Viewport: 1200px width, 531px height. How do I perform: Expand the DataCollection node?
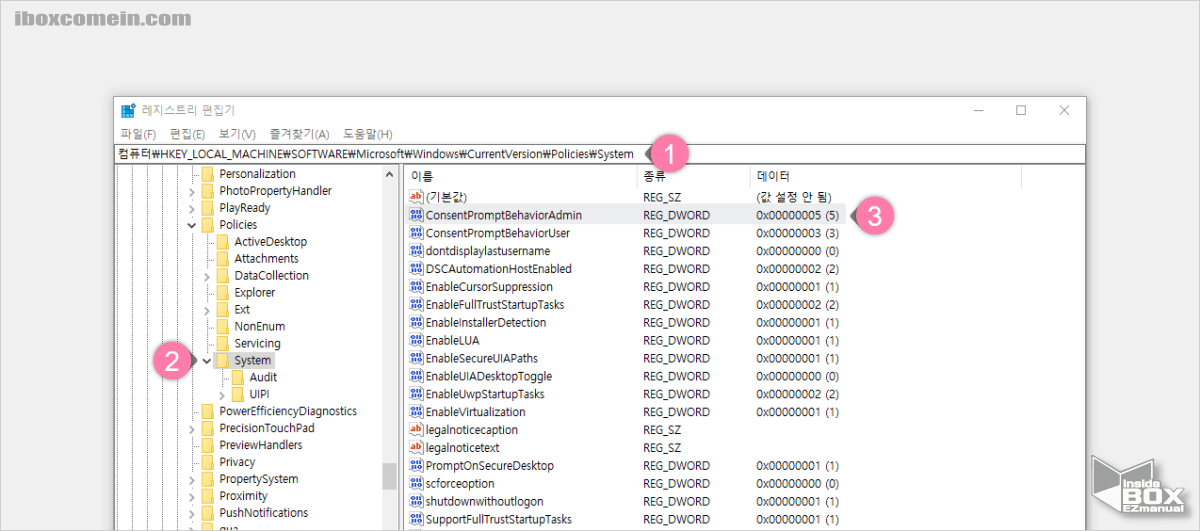tap(207, 276)
